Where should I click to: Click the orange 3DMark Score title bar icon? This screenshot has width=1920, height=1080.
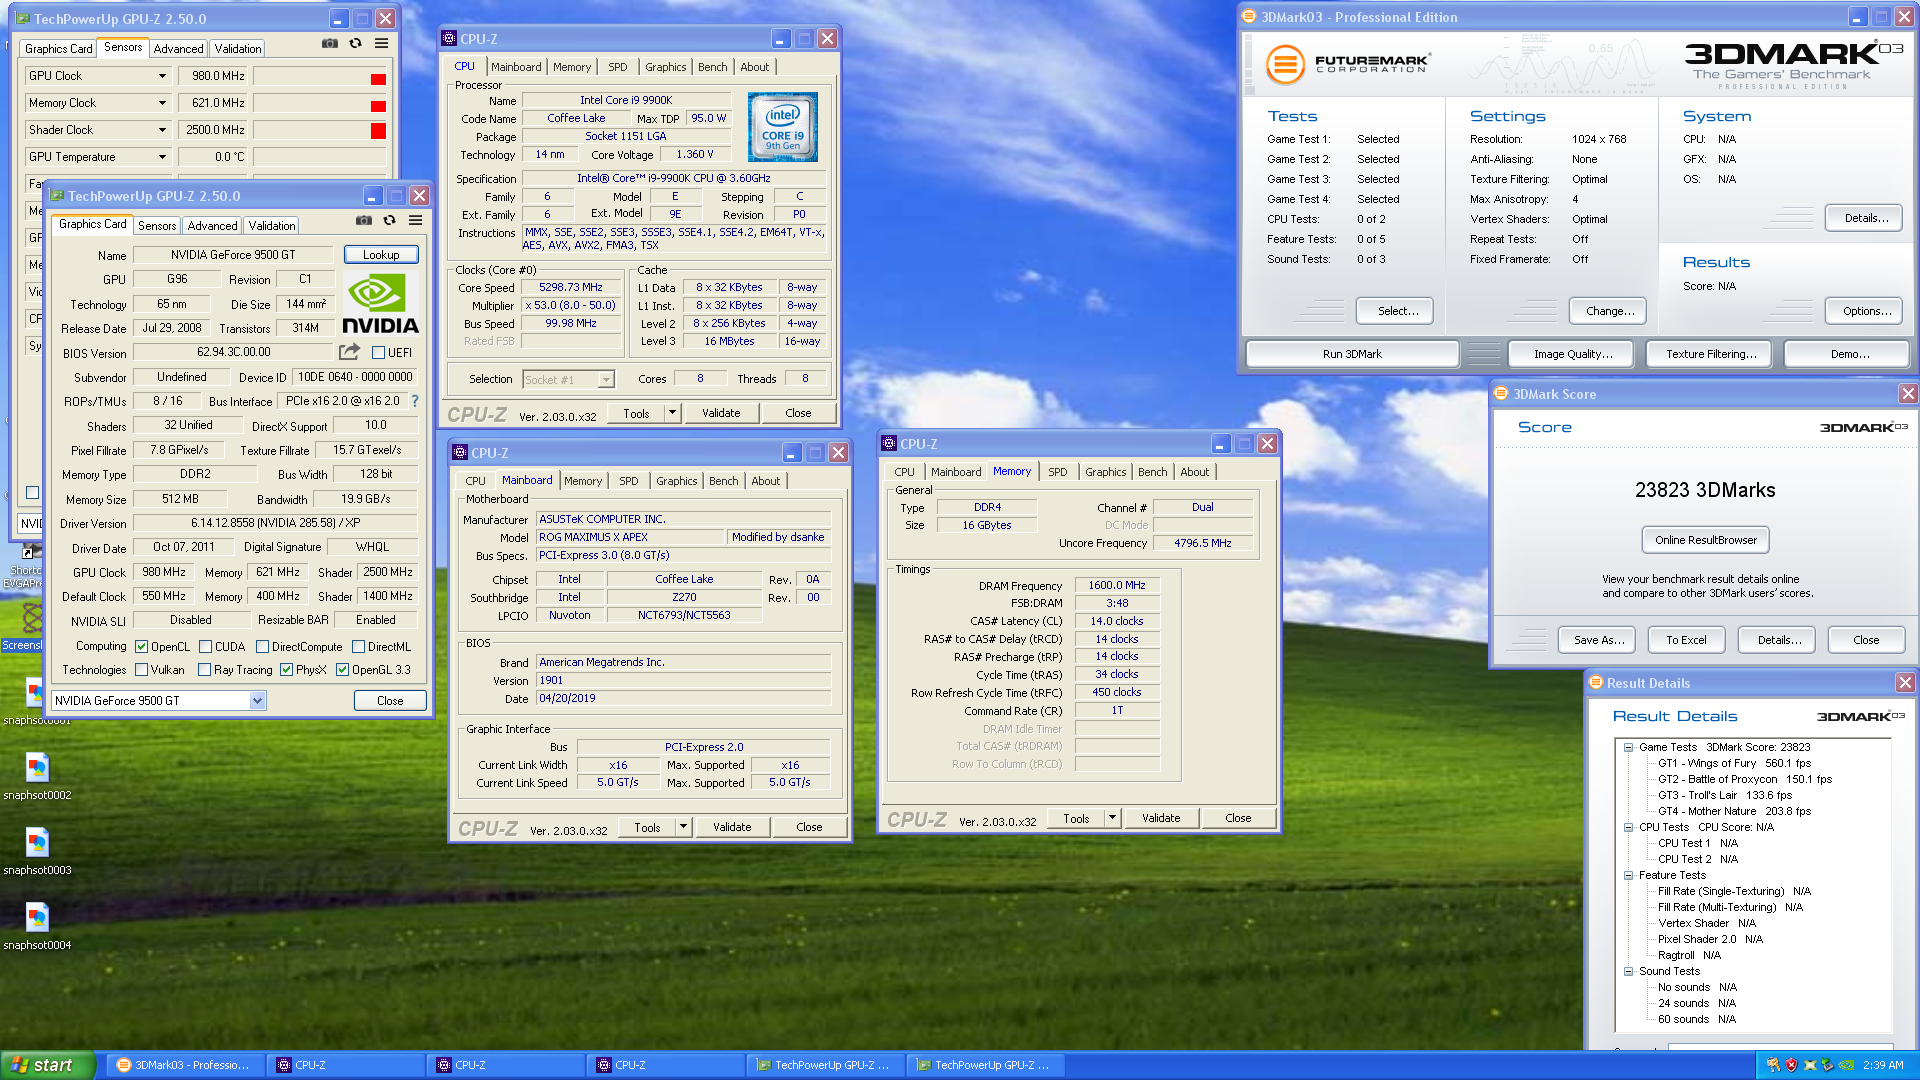(x=1501, y=394)
